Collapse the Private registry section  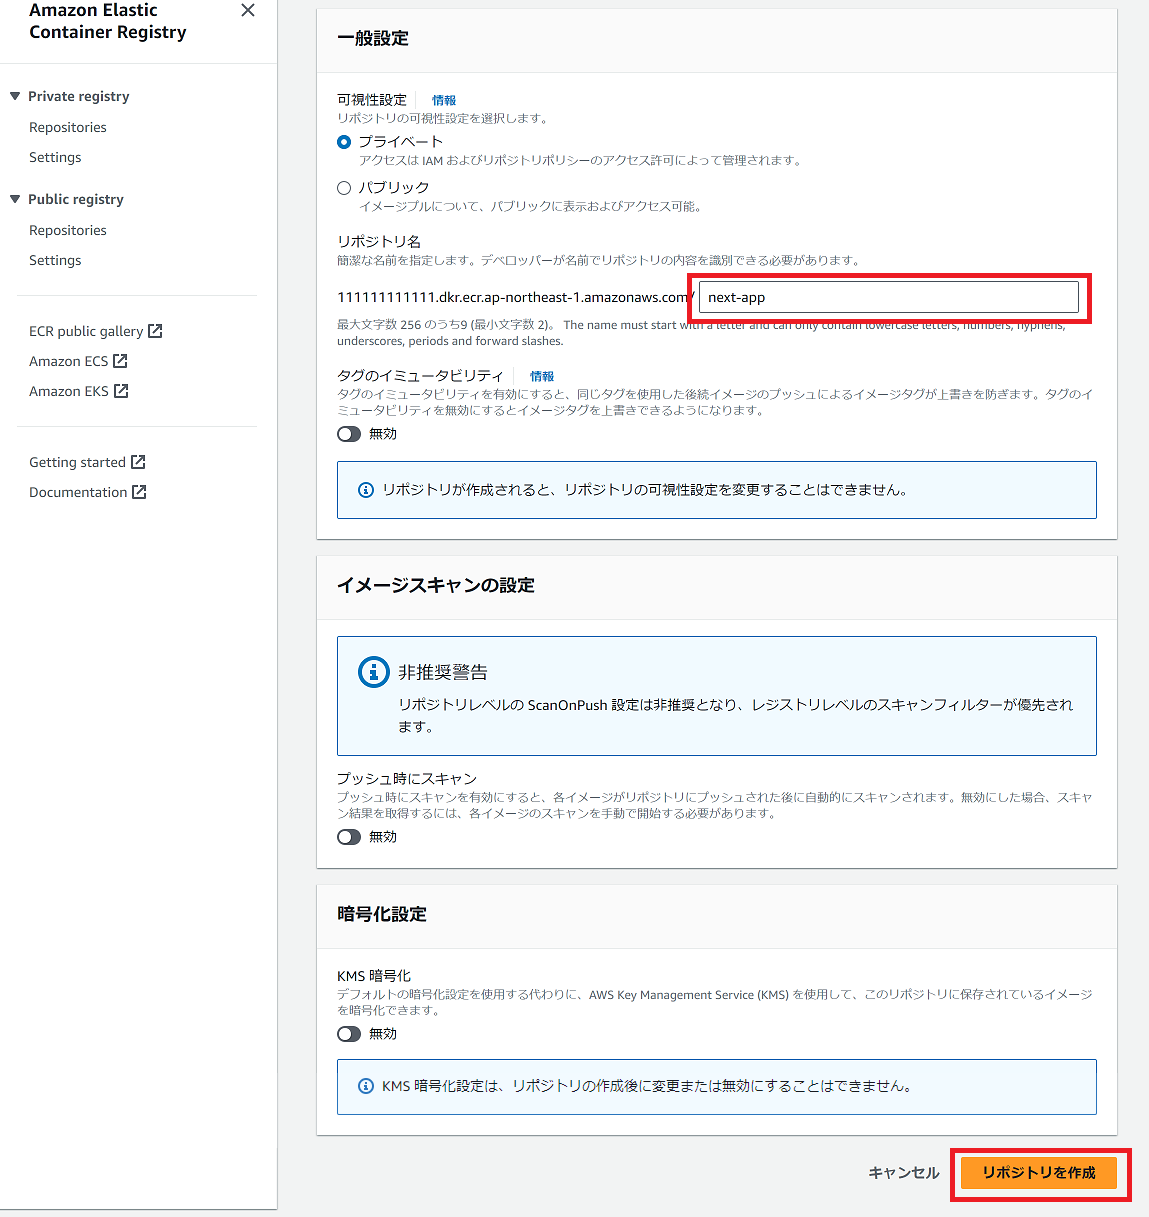pyautogui.click(x=15, y=96)
